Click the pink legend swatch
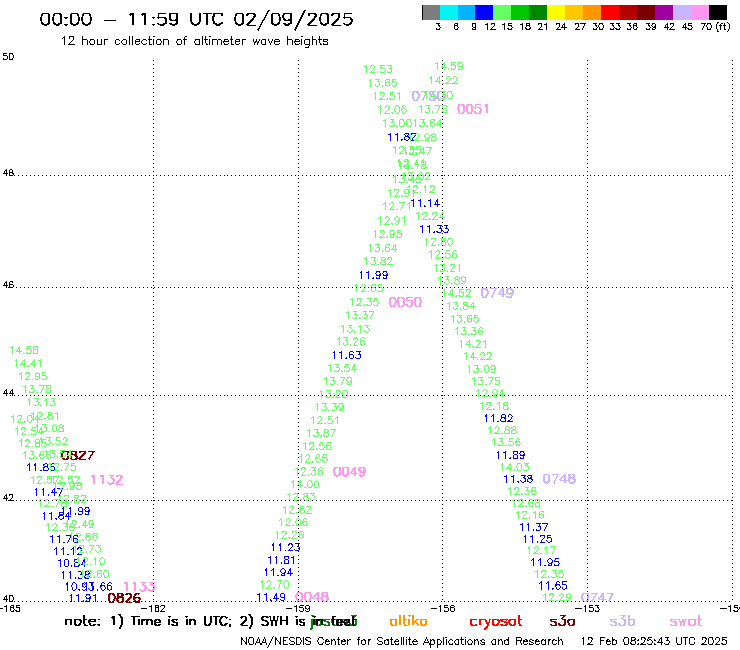Screen dimensions: 740x650 point(700,12)
